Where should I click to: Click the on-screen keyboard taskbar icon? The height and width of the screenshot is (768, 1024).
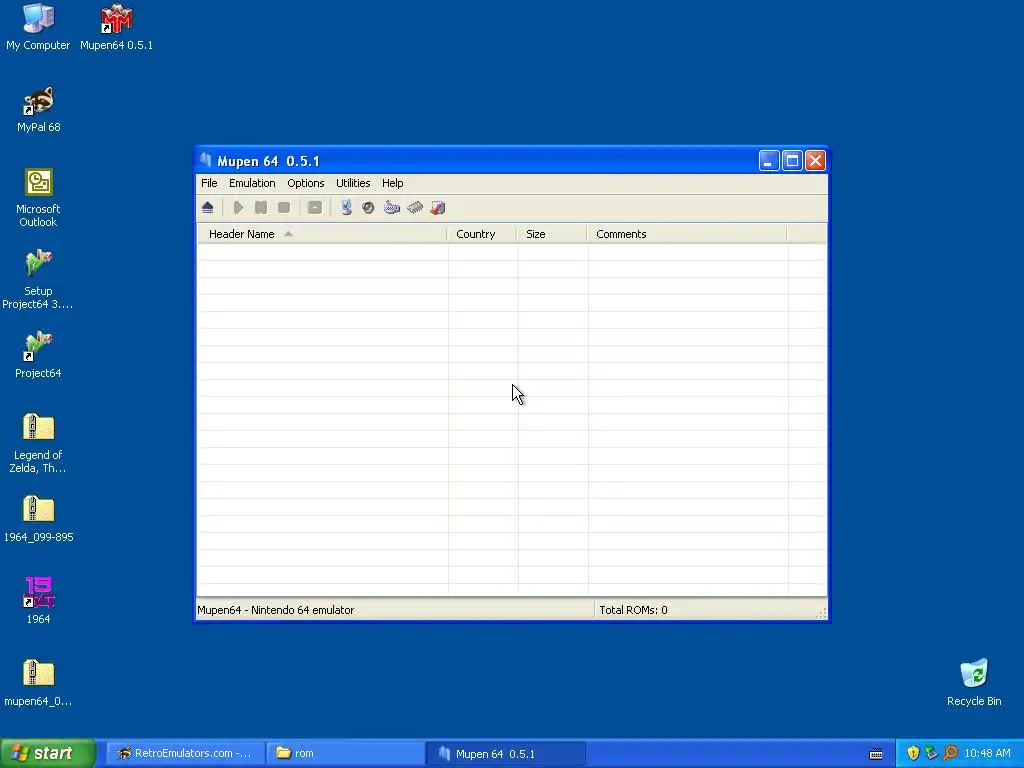(x=876, y=754)
